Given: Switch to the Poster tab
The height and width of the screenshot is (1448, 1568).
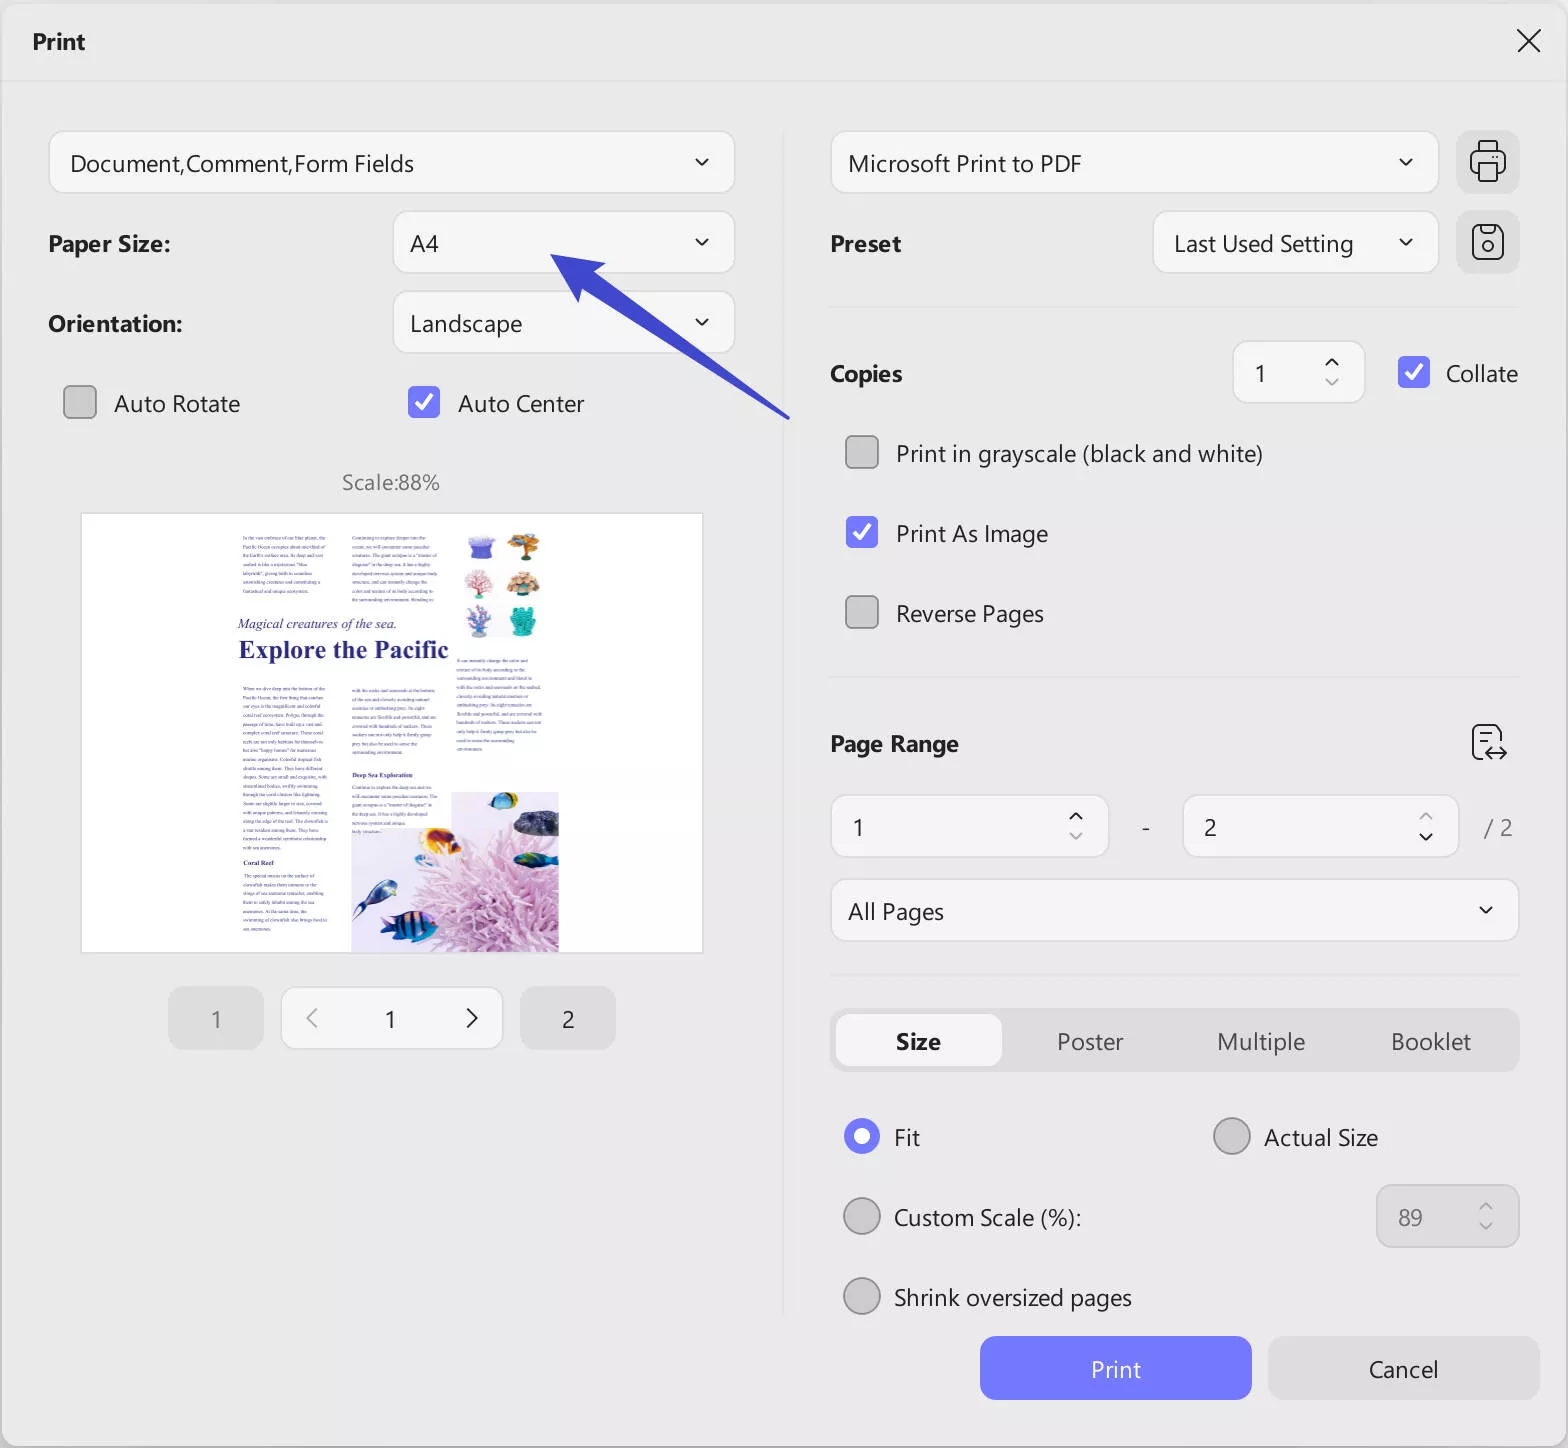Looking at the screenshot, I should click(1090, 1040).
